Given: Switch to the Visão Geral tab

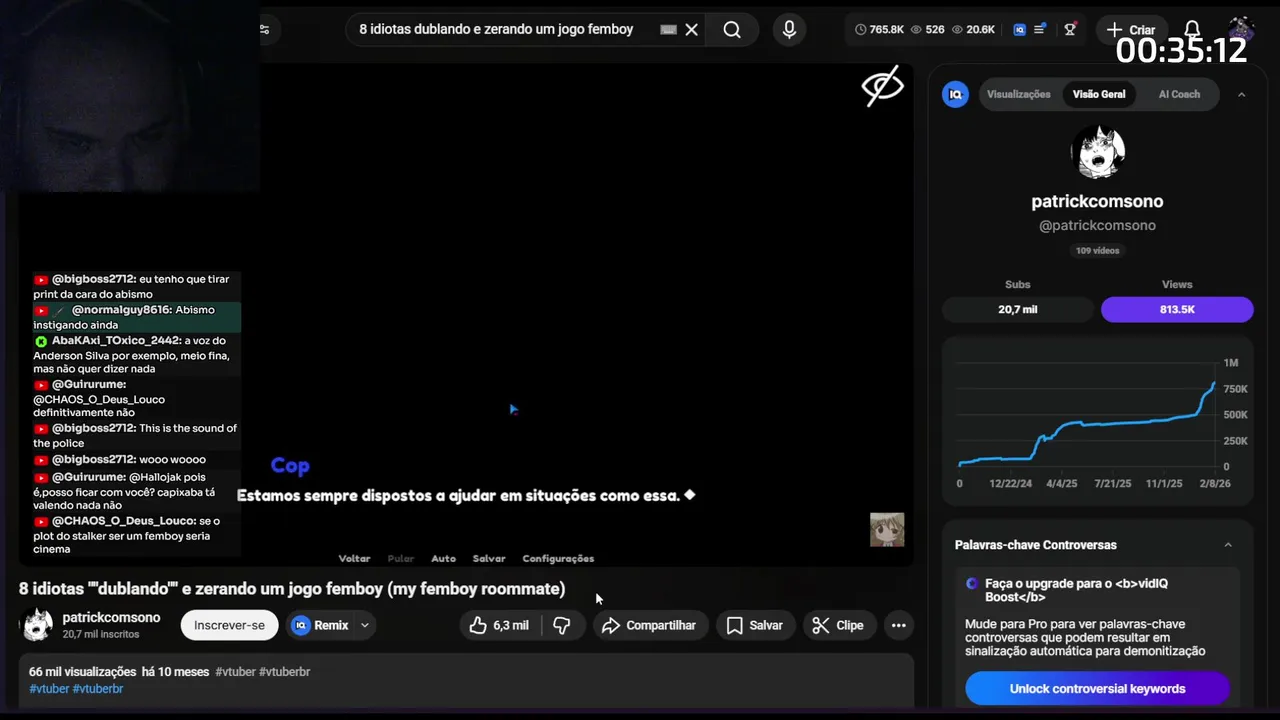Looking at the screenshot, I should click(x=1099, y=94).
